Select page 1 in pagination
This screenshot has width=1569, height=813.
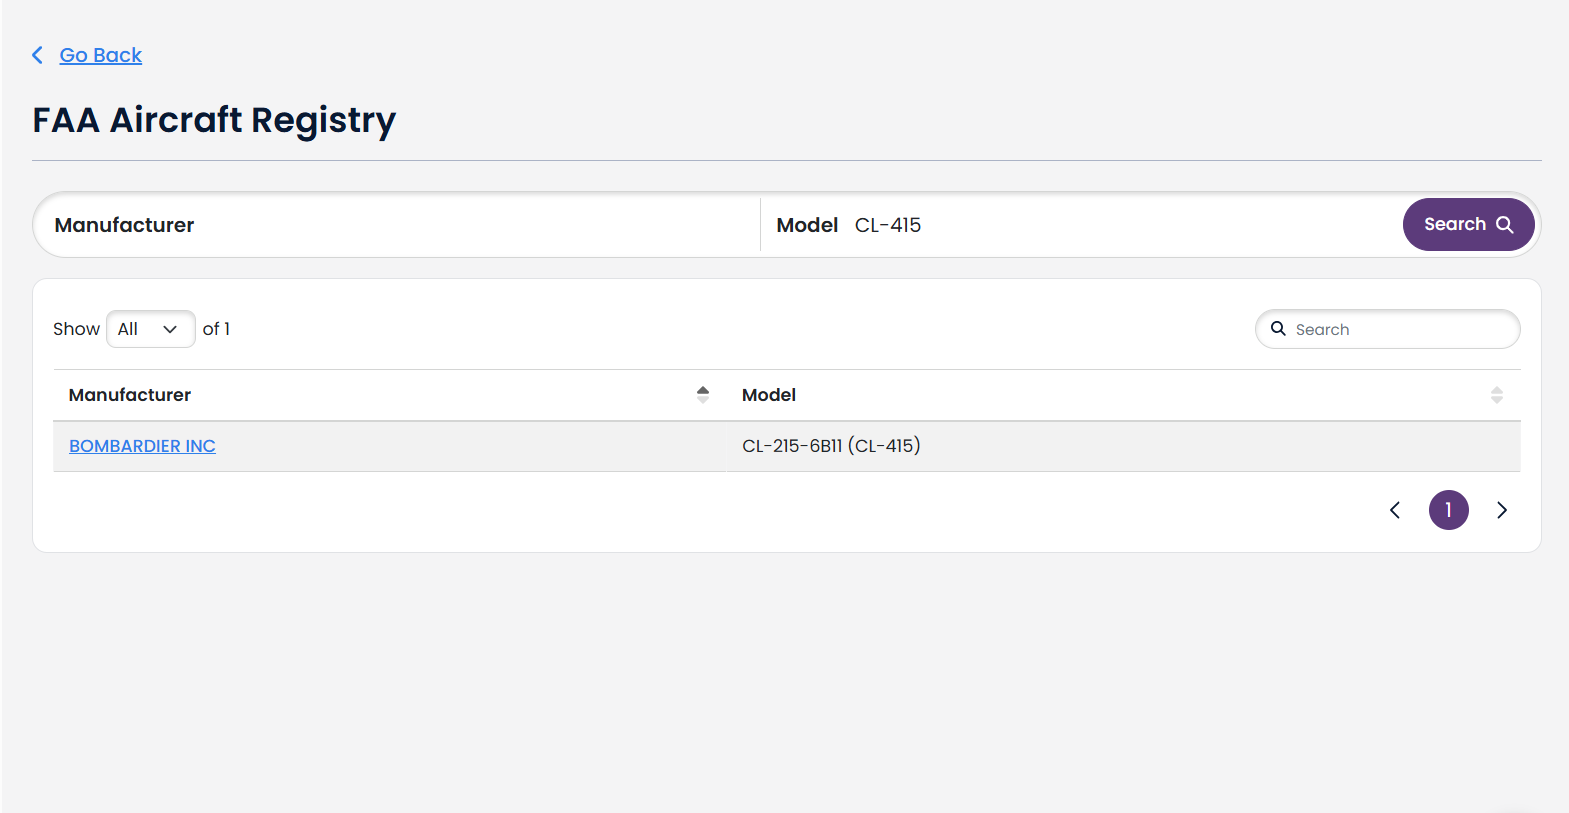click(x=1448, y=510)
